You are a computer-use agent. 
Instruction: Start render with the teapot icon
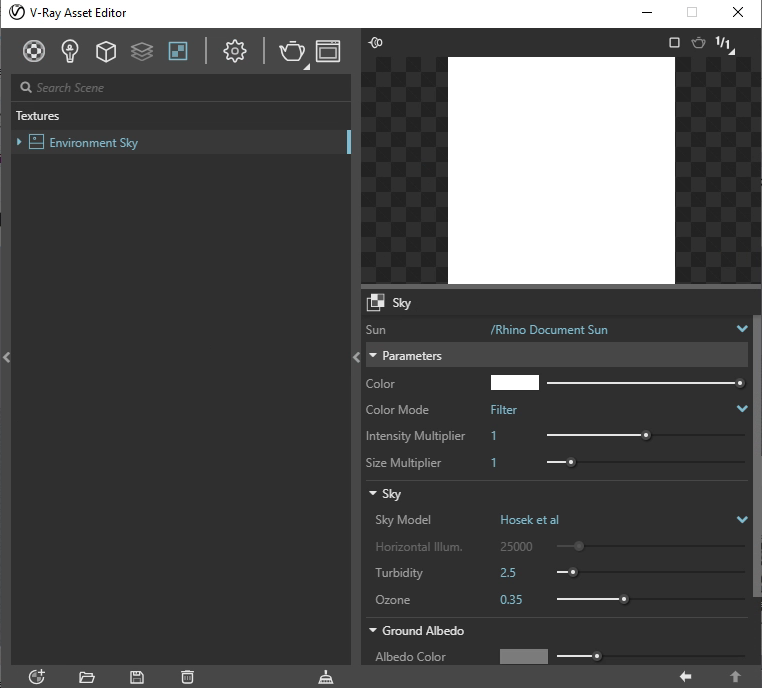(x=292, y=51)
